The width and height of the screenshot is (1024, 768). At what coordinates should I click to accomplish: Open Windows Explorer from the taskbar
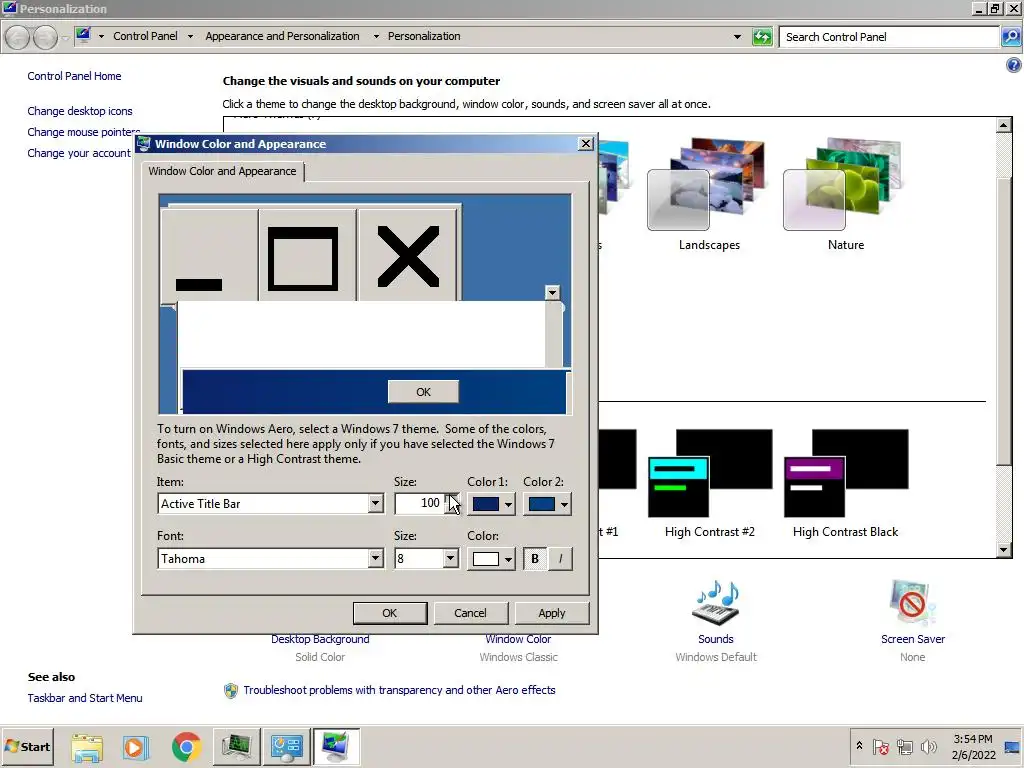[87, 746]
